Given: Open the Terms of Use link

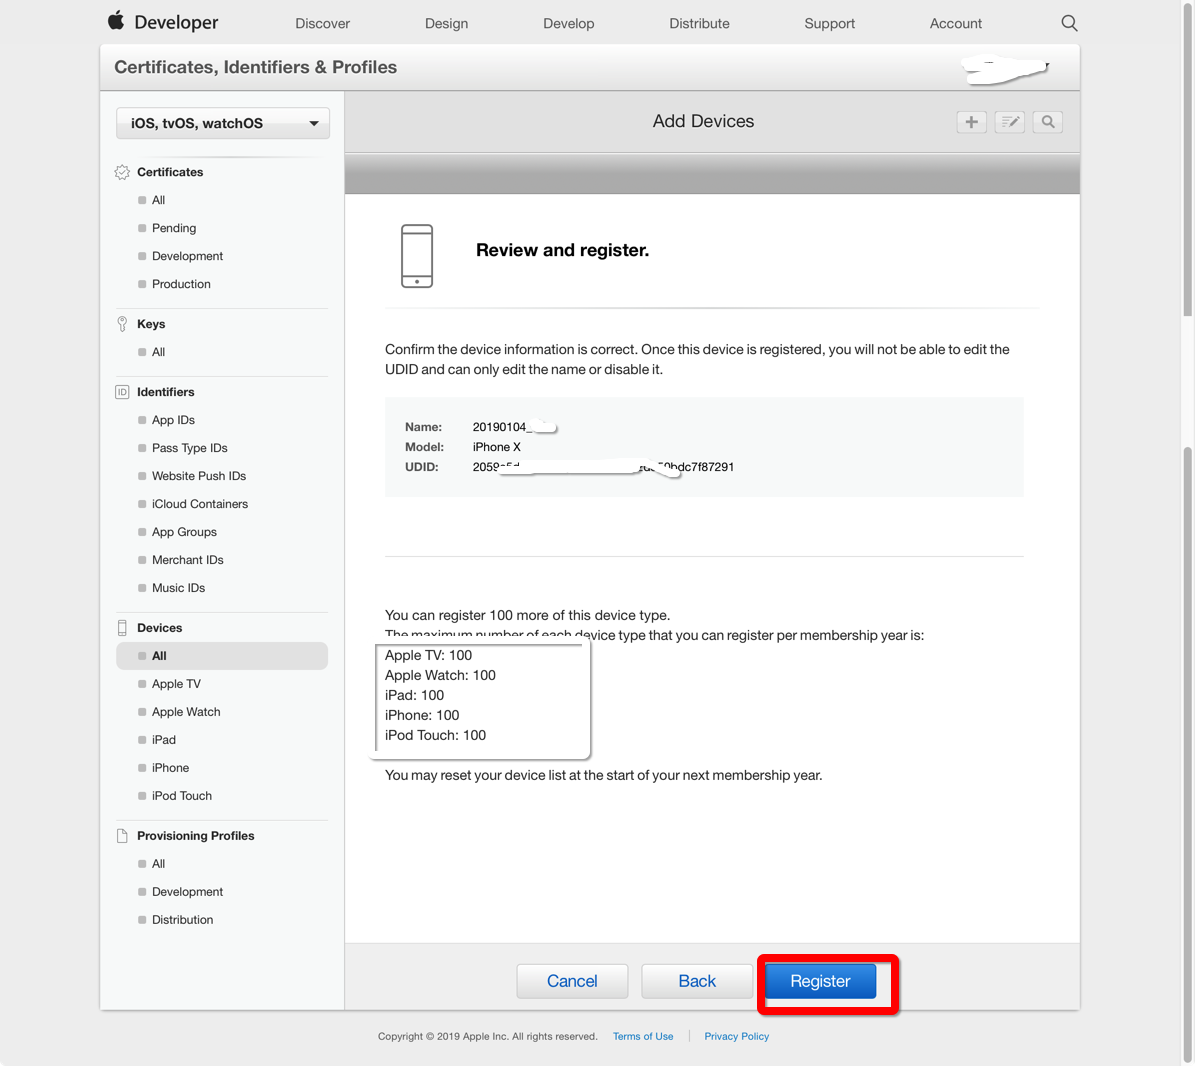Looking at the screenshot, I should (643, 1036).
